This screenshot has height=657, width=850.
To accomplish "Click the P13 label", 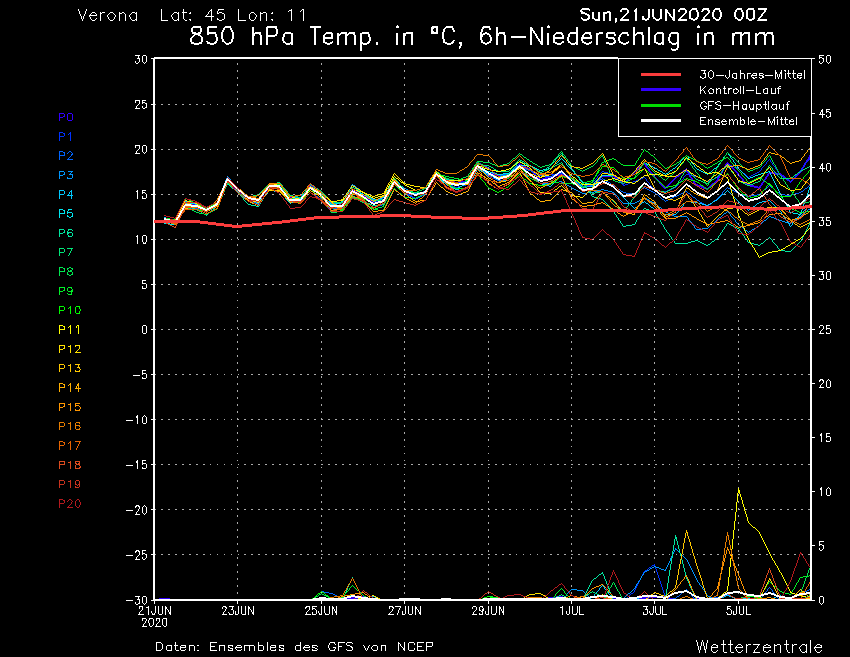I will pyautogui.click(x=69, y=368).
